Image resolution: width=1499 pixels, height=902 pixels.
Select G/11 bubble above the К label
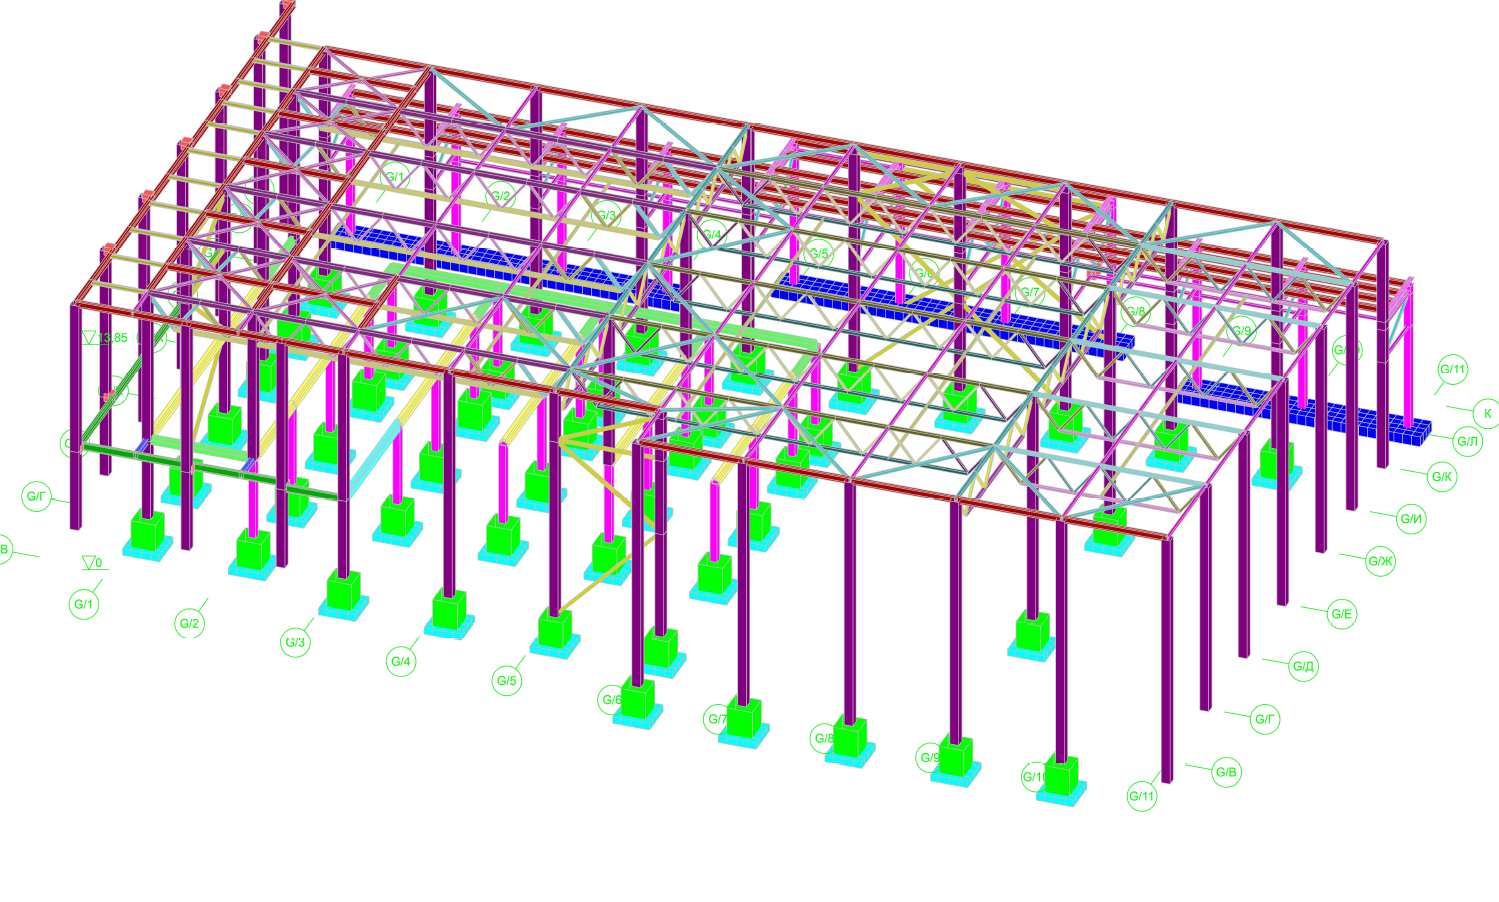coord(1452,369)
